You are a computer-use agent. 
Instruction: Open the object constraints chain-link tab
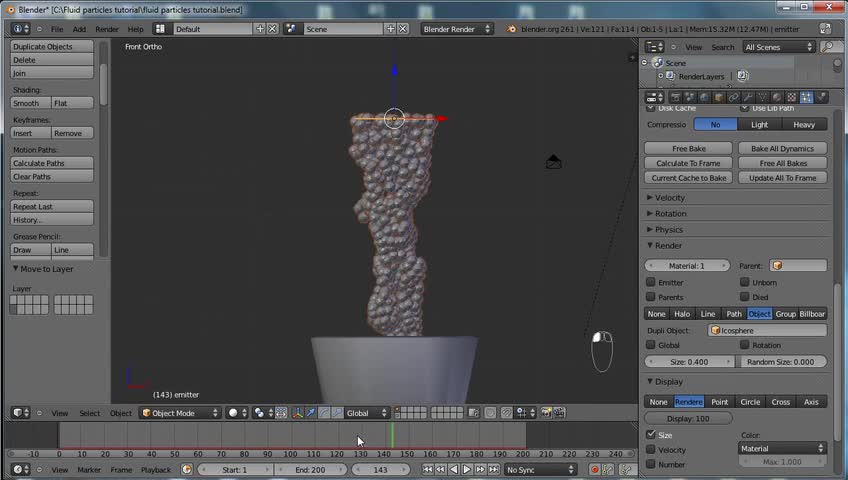(733, 97)
